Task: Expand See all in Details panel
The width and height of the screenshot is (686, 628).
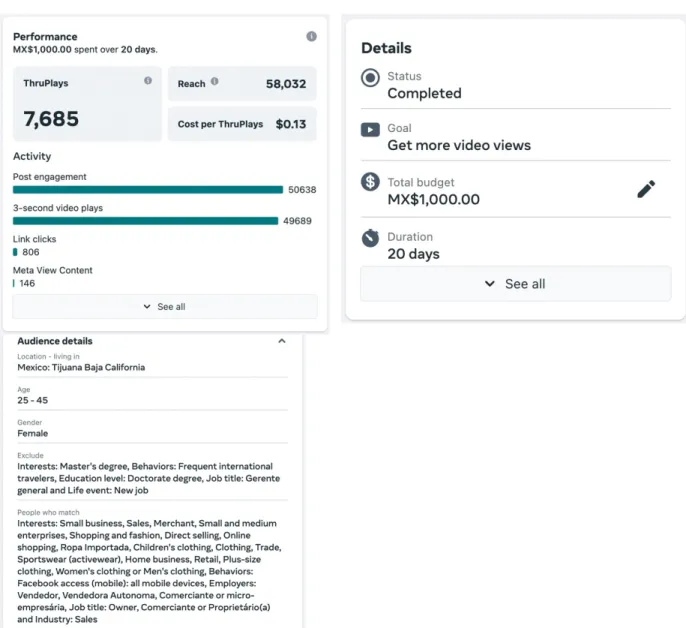Action: pos(515,284)
